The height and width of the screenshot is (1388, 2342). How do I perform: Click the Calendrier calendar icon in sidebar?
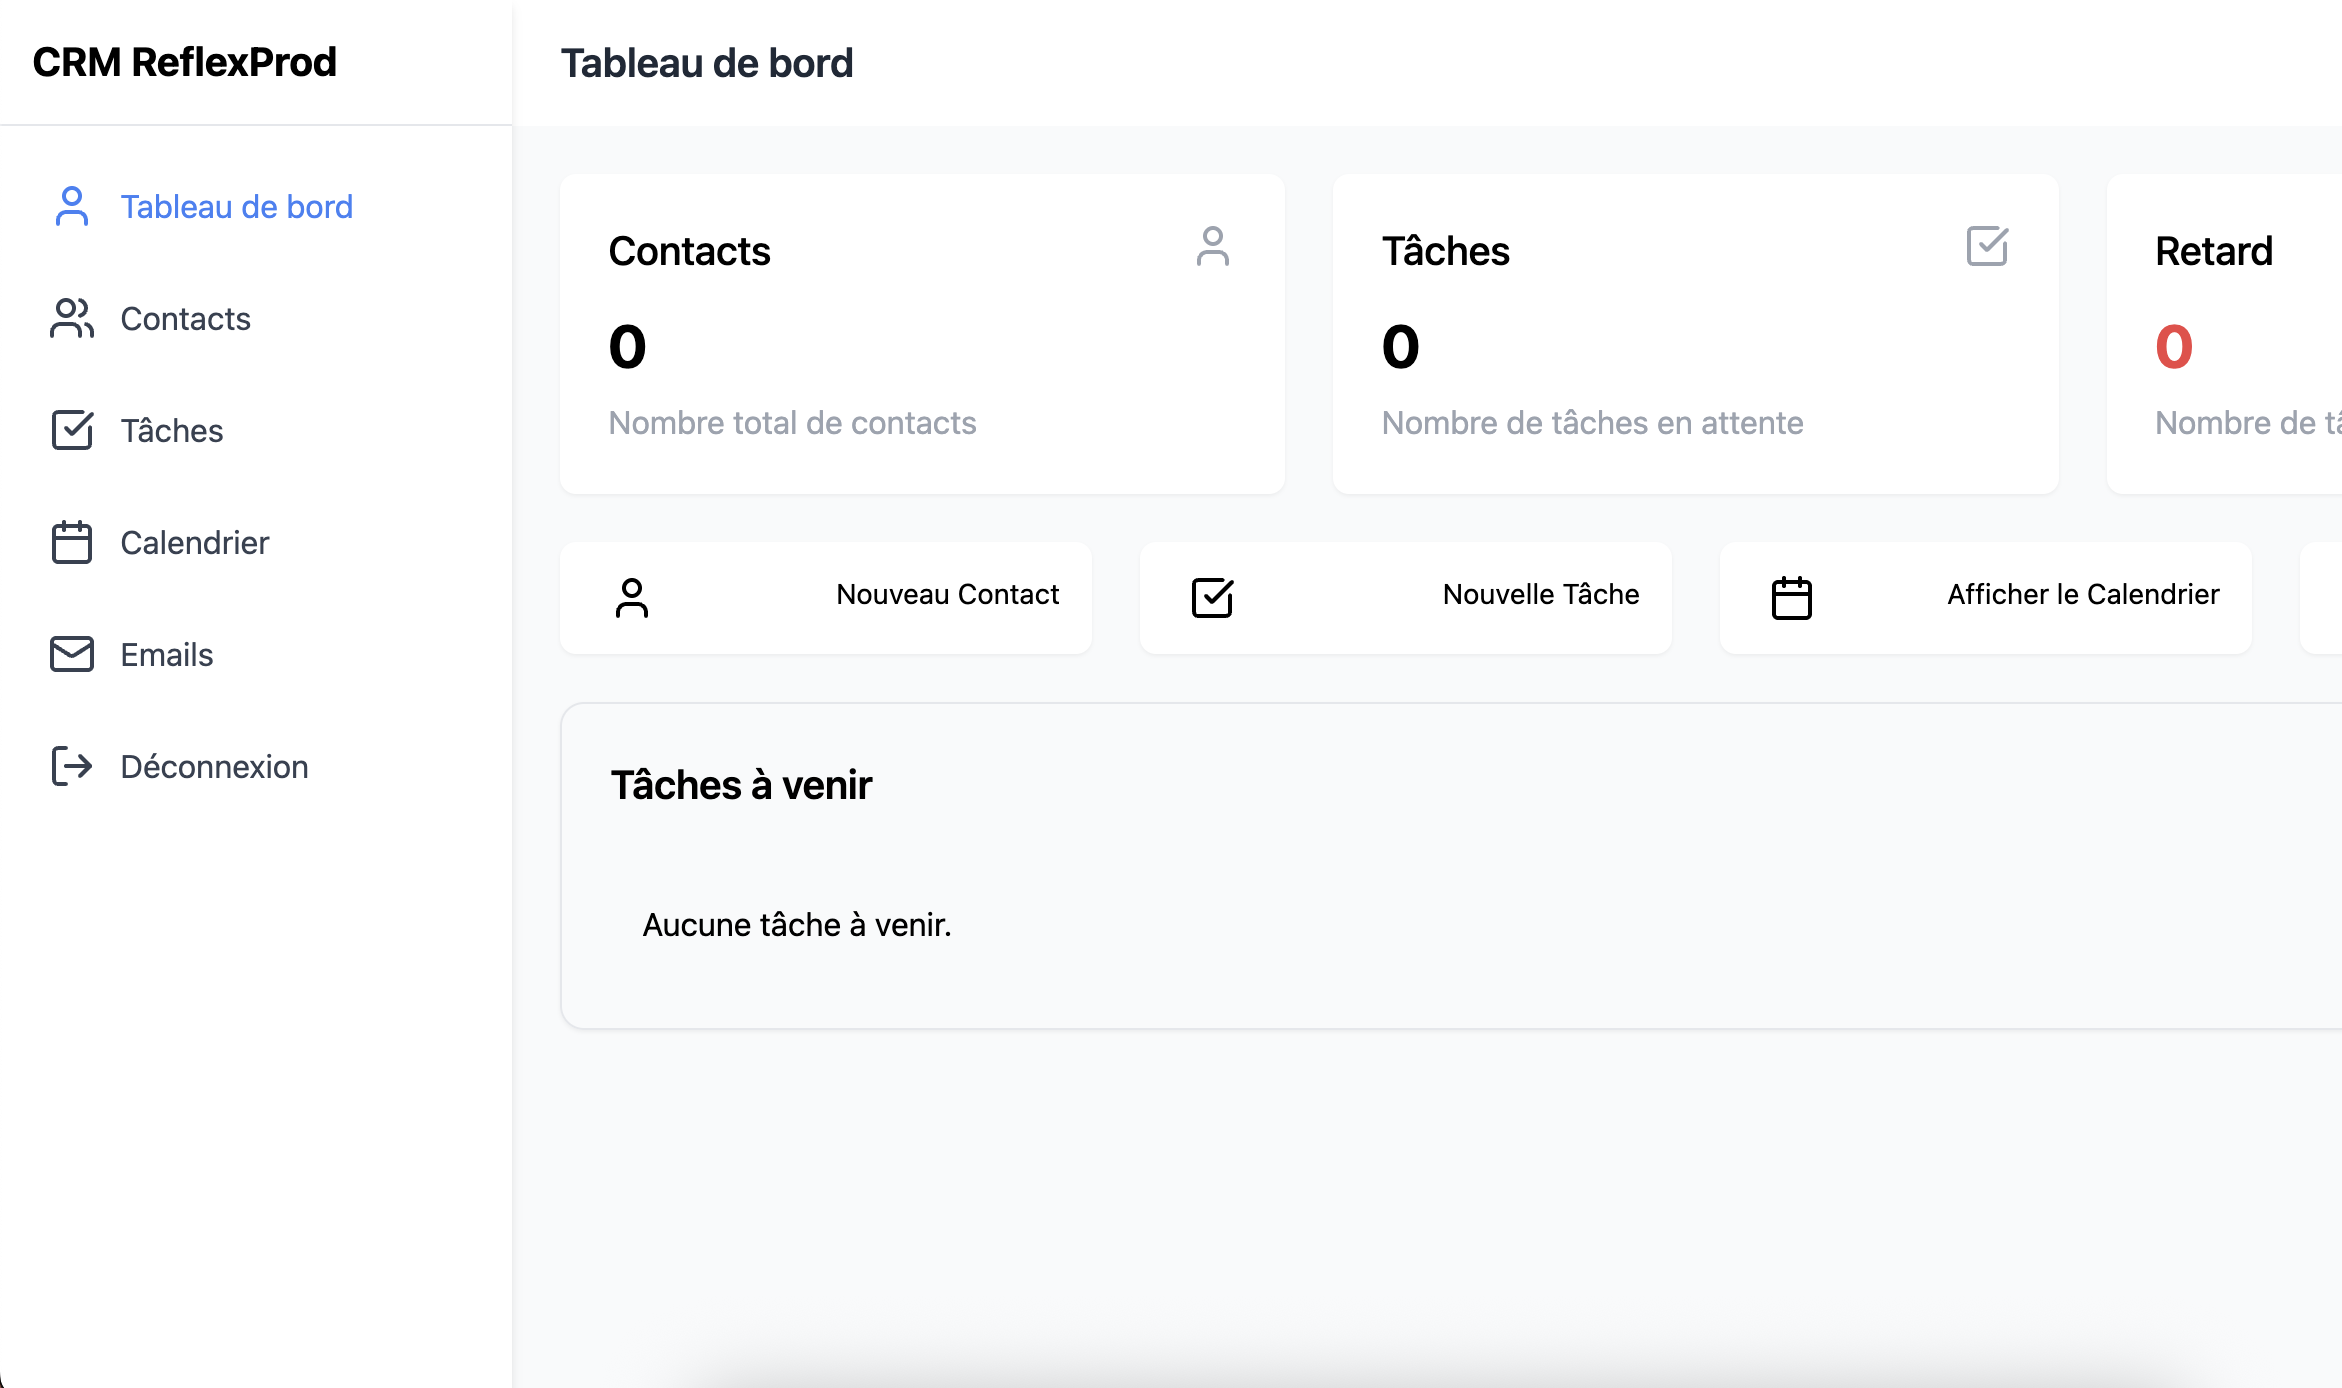(72, 542)
